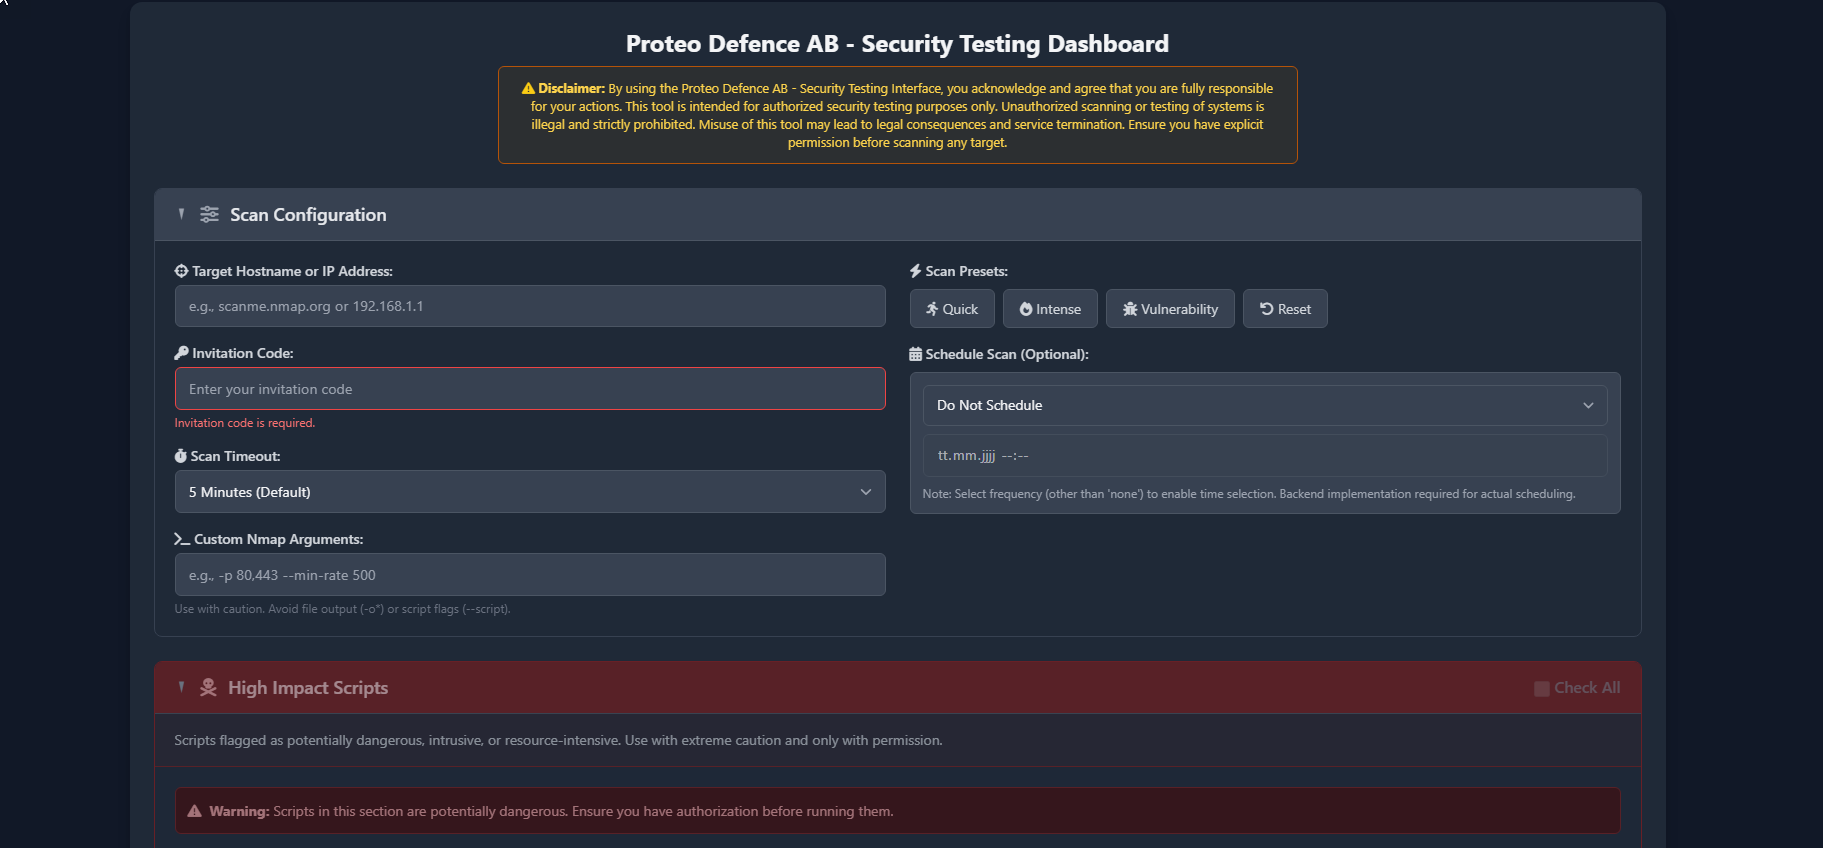This screenshot has width=1823, height=848.
Task: Click the stopwatch icon beside Scan Timeout
Action: [180, 456]
